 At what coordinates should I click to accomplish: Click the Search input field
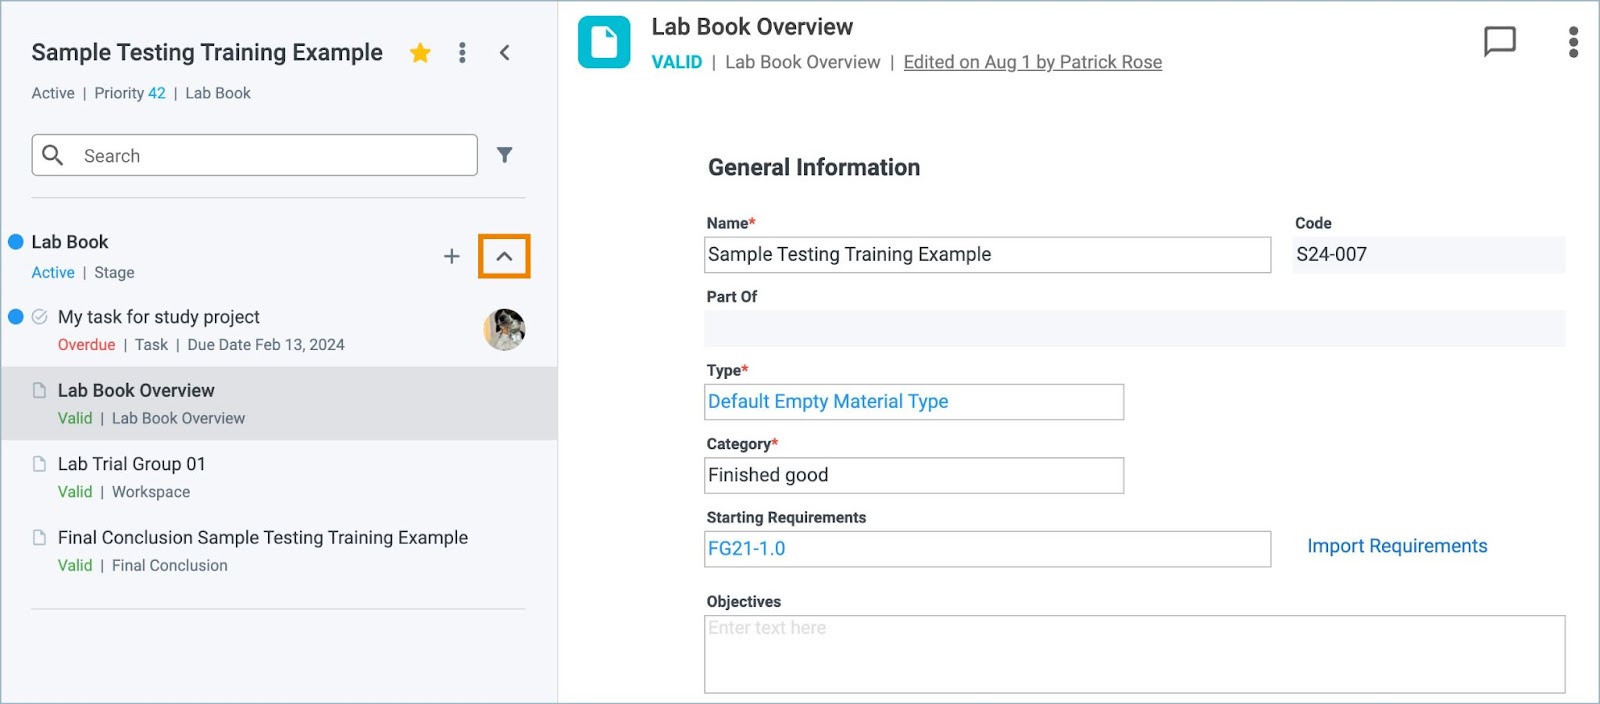coord(254,155)
